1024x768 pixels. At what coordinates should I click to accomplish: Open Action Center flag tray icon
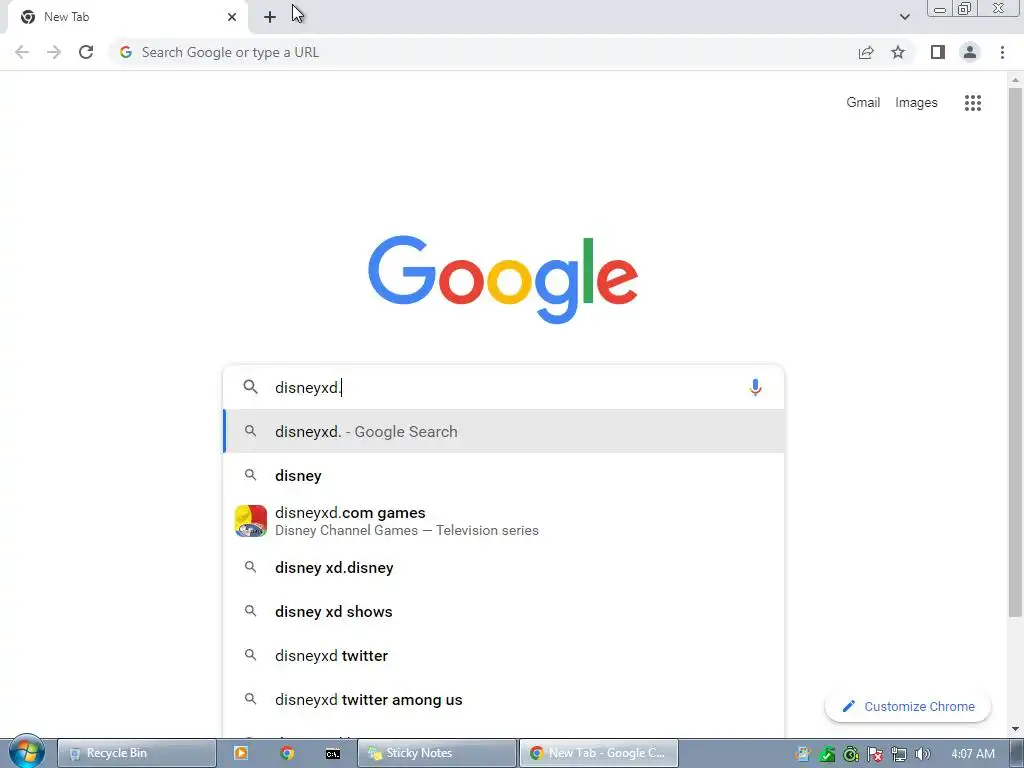pos(875,754)
